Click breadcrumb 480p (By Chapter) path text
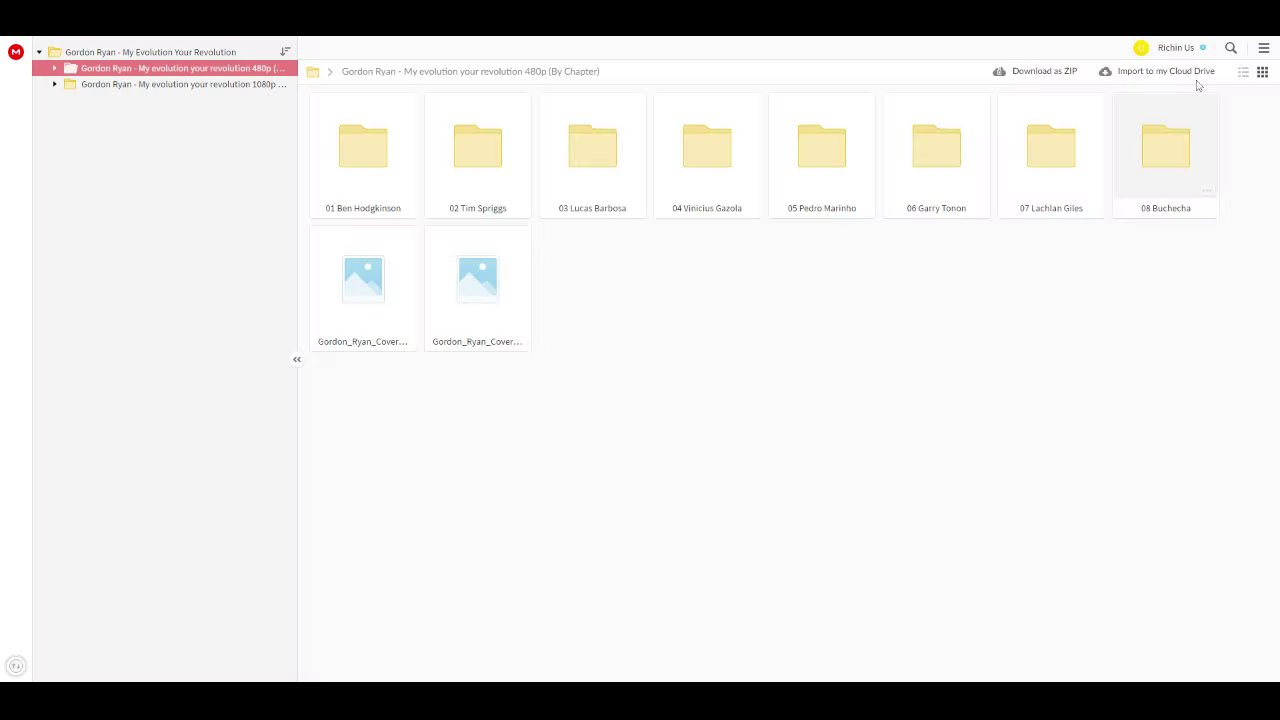 pos(470,71)
